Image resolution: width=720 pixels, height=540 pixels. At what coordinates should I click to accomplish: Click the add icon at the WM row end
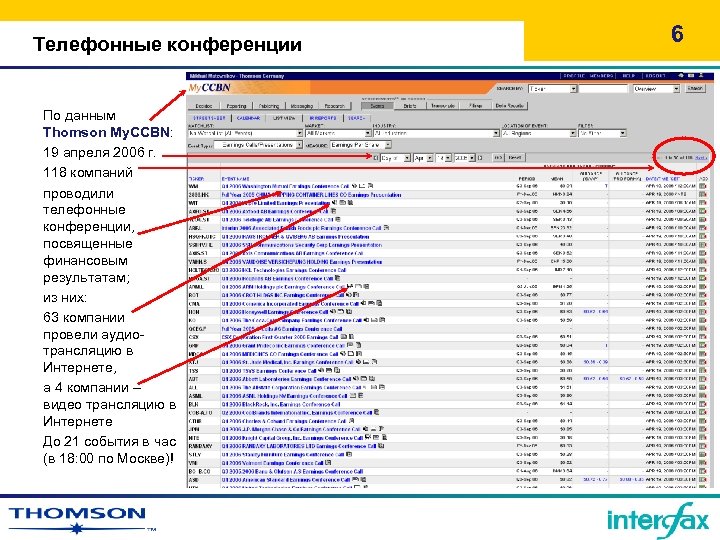pyautogui.click(x=703, y=186)
